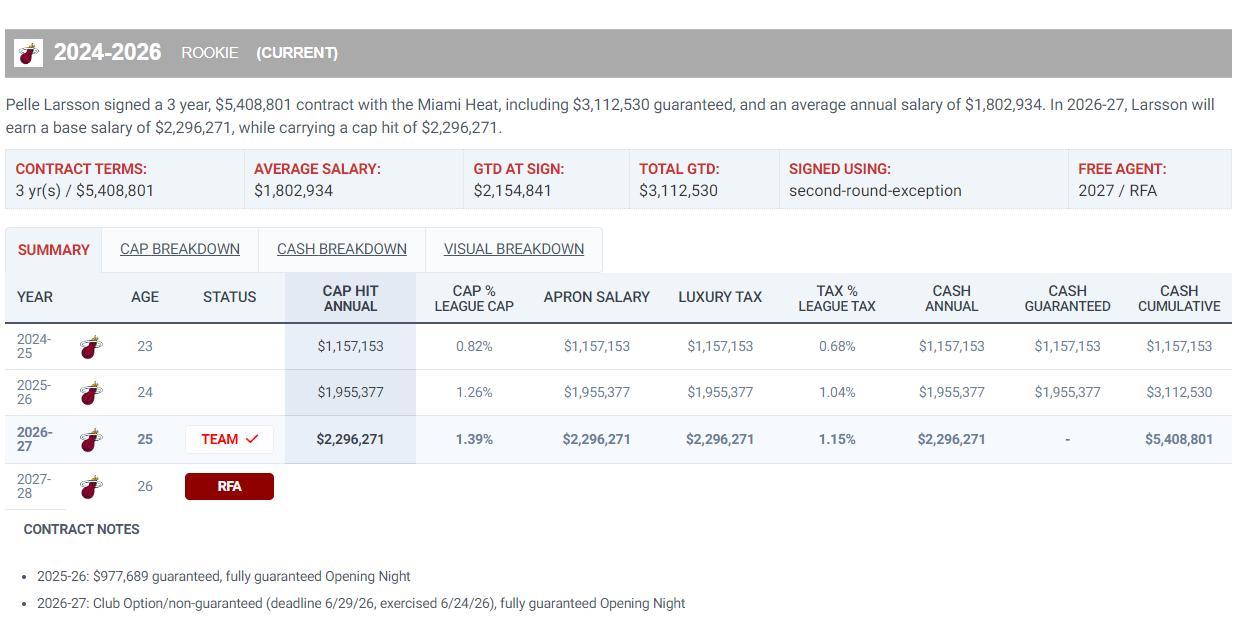Select the red RFA status badge

point(229,486)
